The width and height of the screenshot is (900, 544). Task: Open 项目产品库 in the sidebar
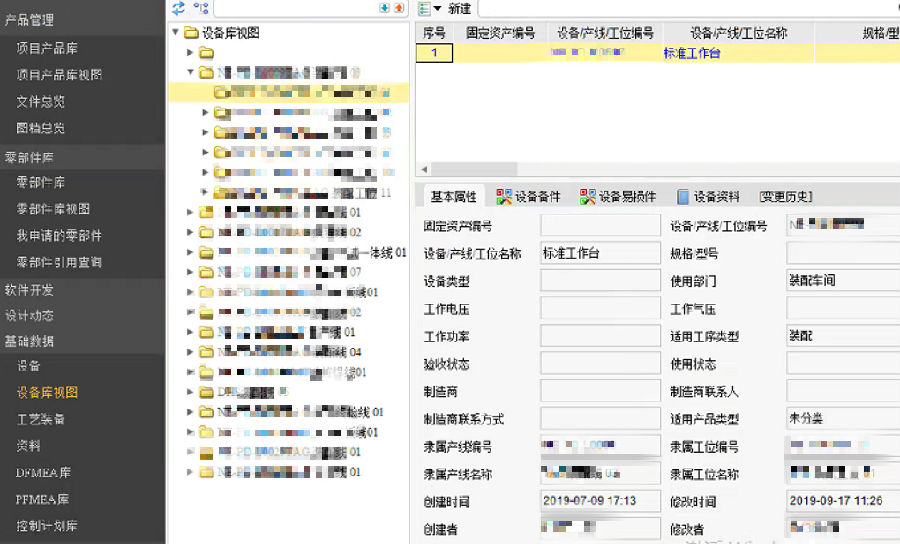tap(47, 48)
